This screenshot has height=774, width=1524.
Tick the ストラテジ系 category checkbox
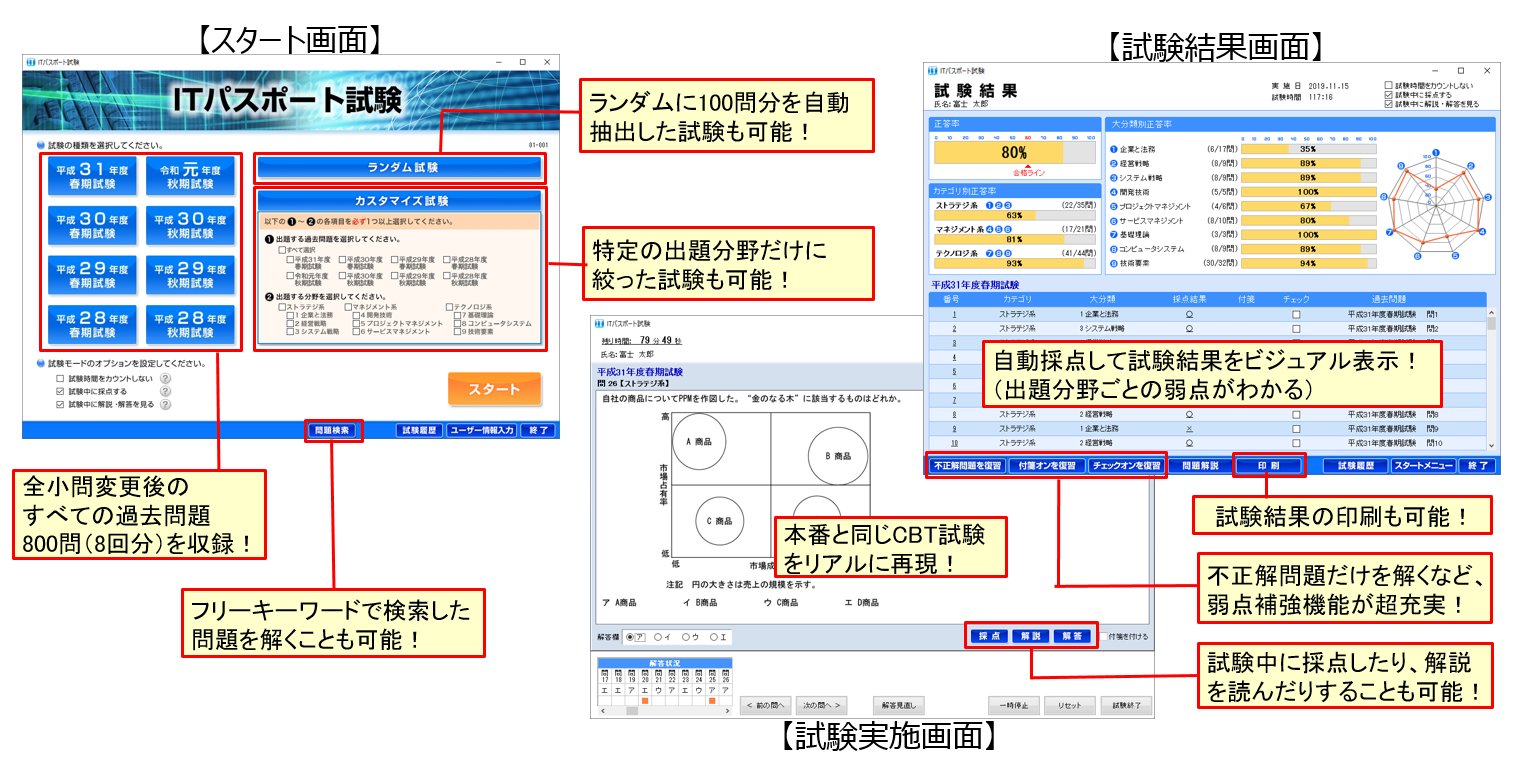point(282,307)
